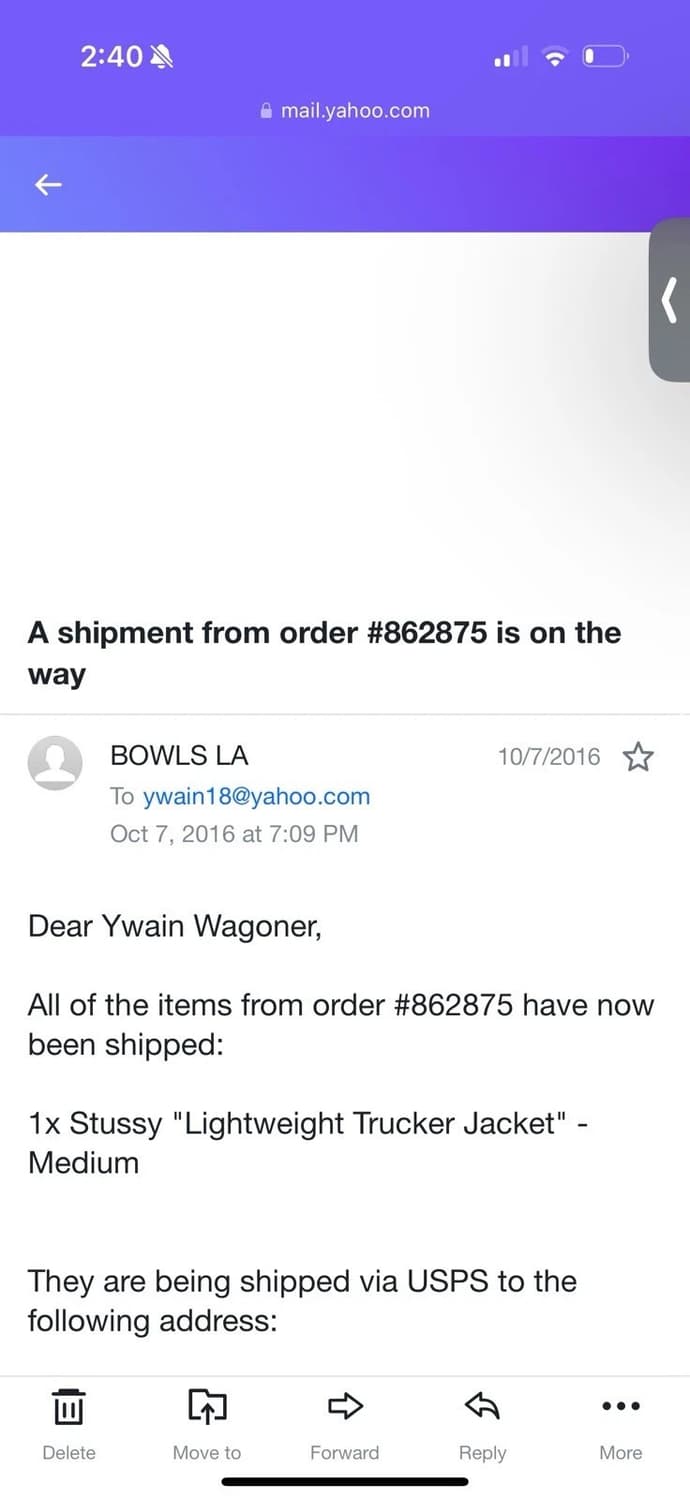Tap the home indicator bar
690x1500 pixels.
345,1481
